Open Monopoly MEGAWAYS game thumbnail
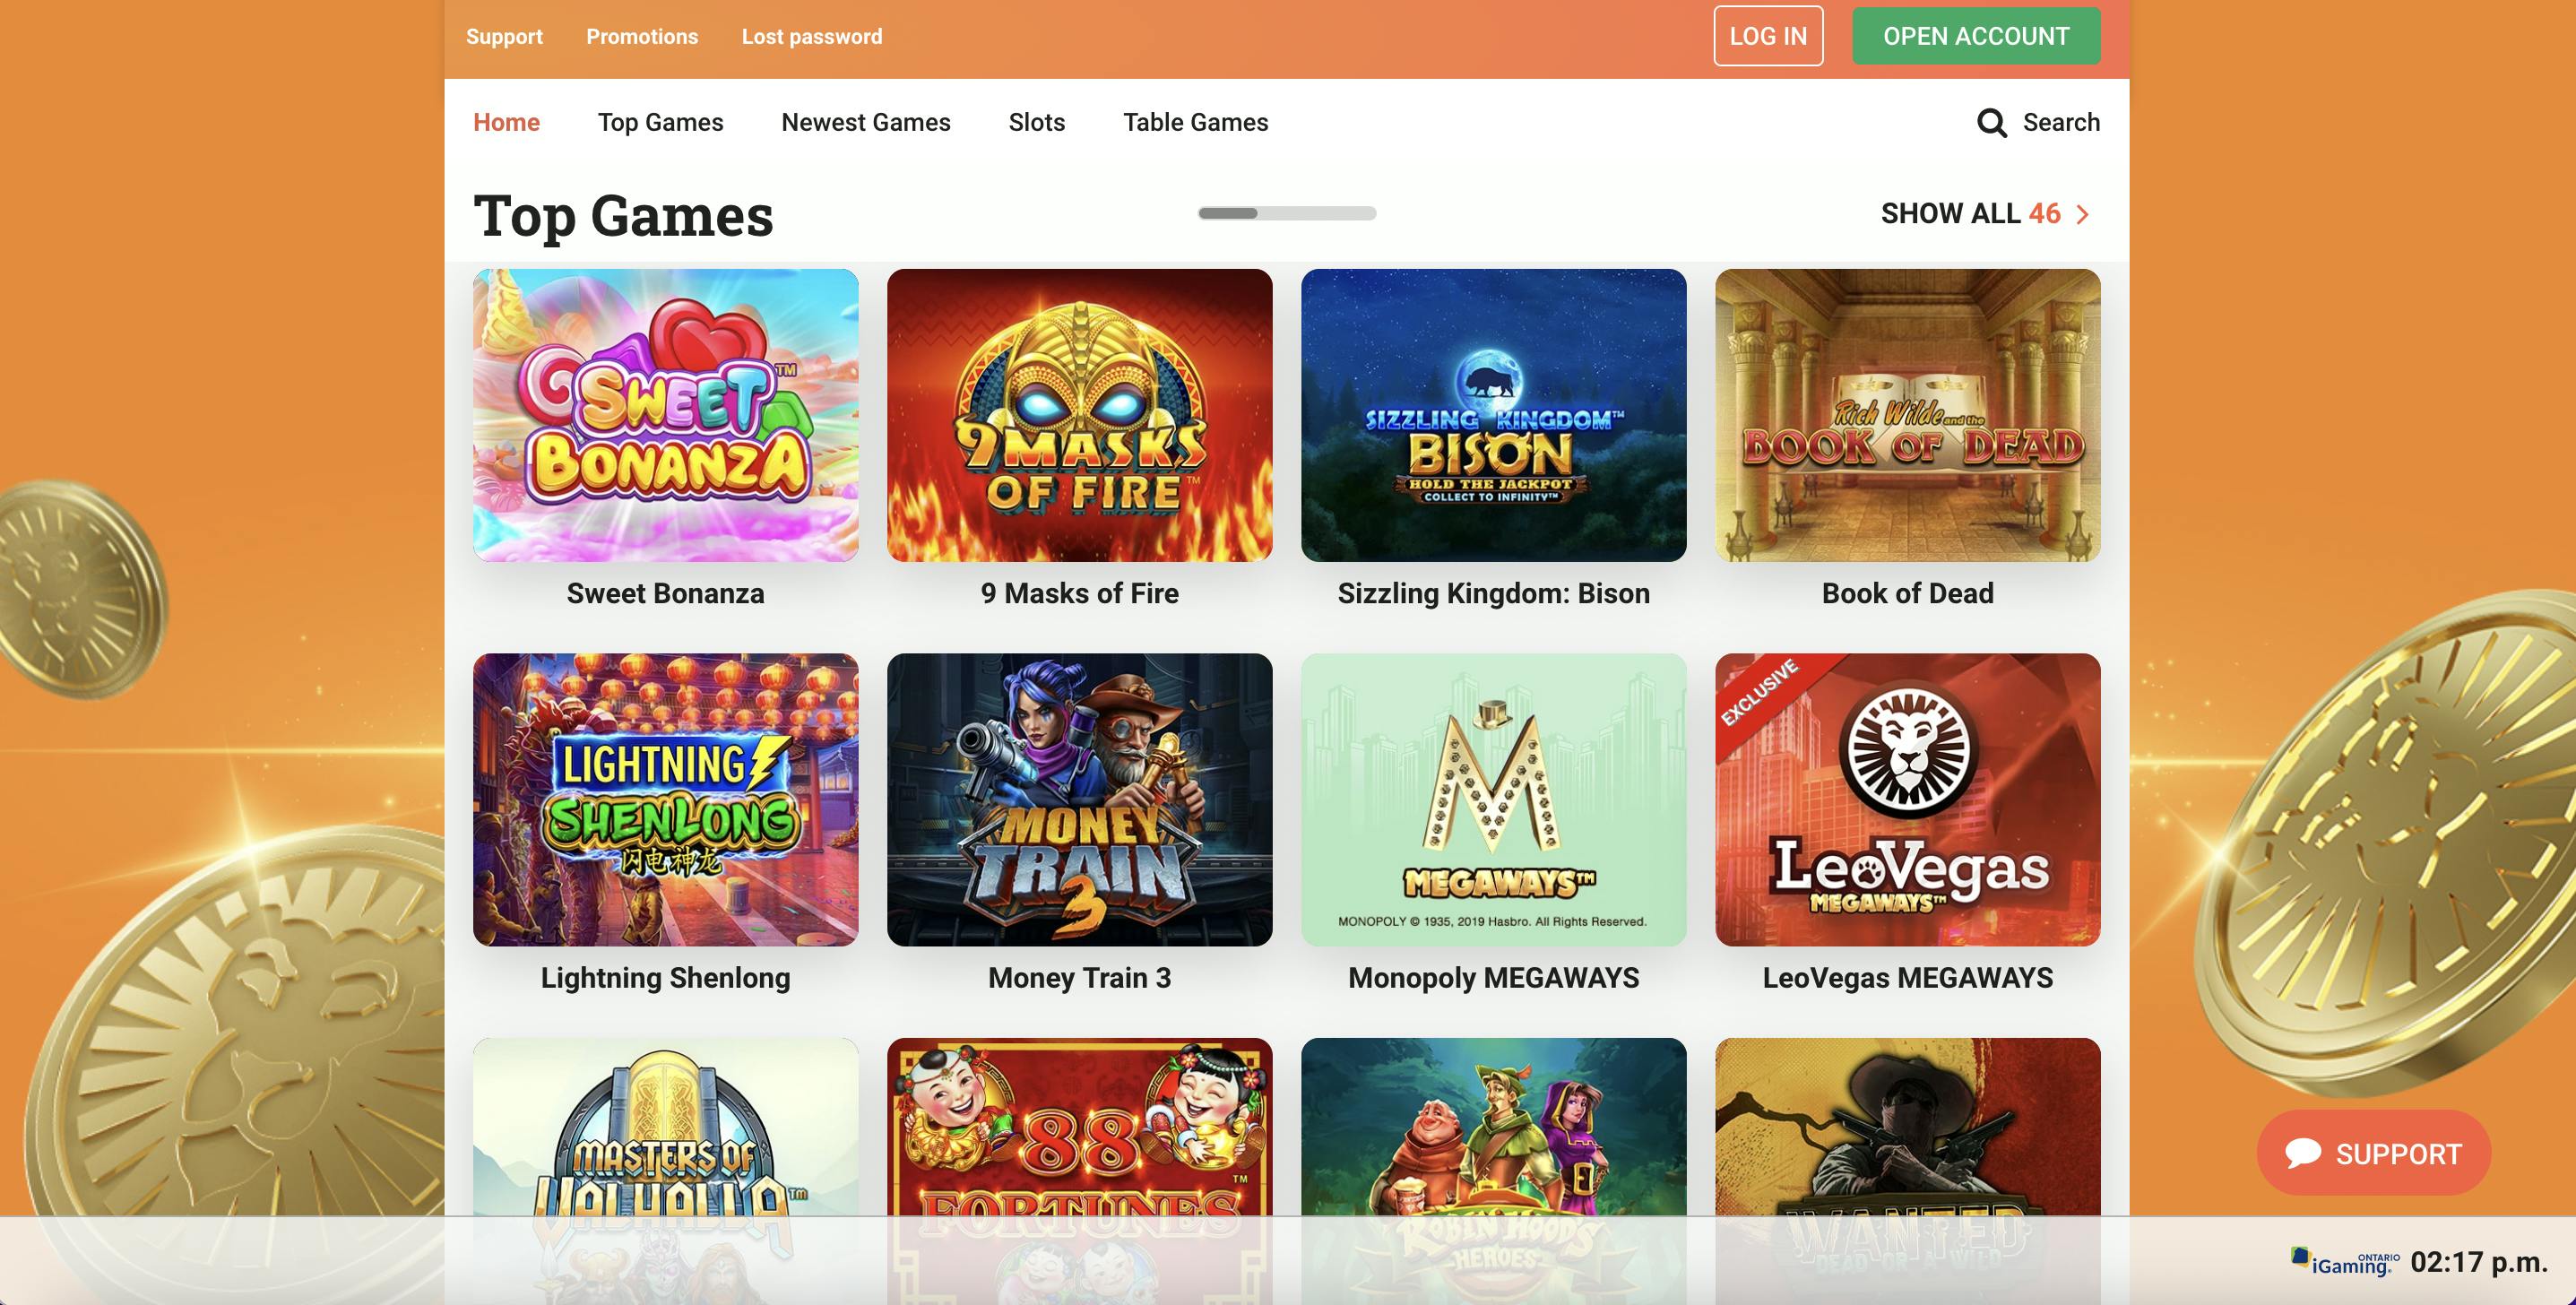Viewport: 2576px width, 1305px height. [1493, 800]
